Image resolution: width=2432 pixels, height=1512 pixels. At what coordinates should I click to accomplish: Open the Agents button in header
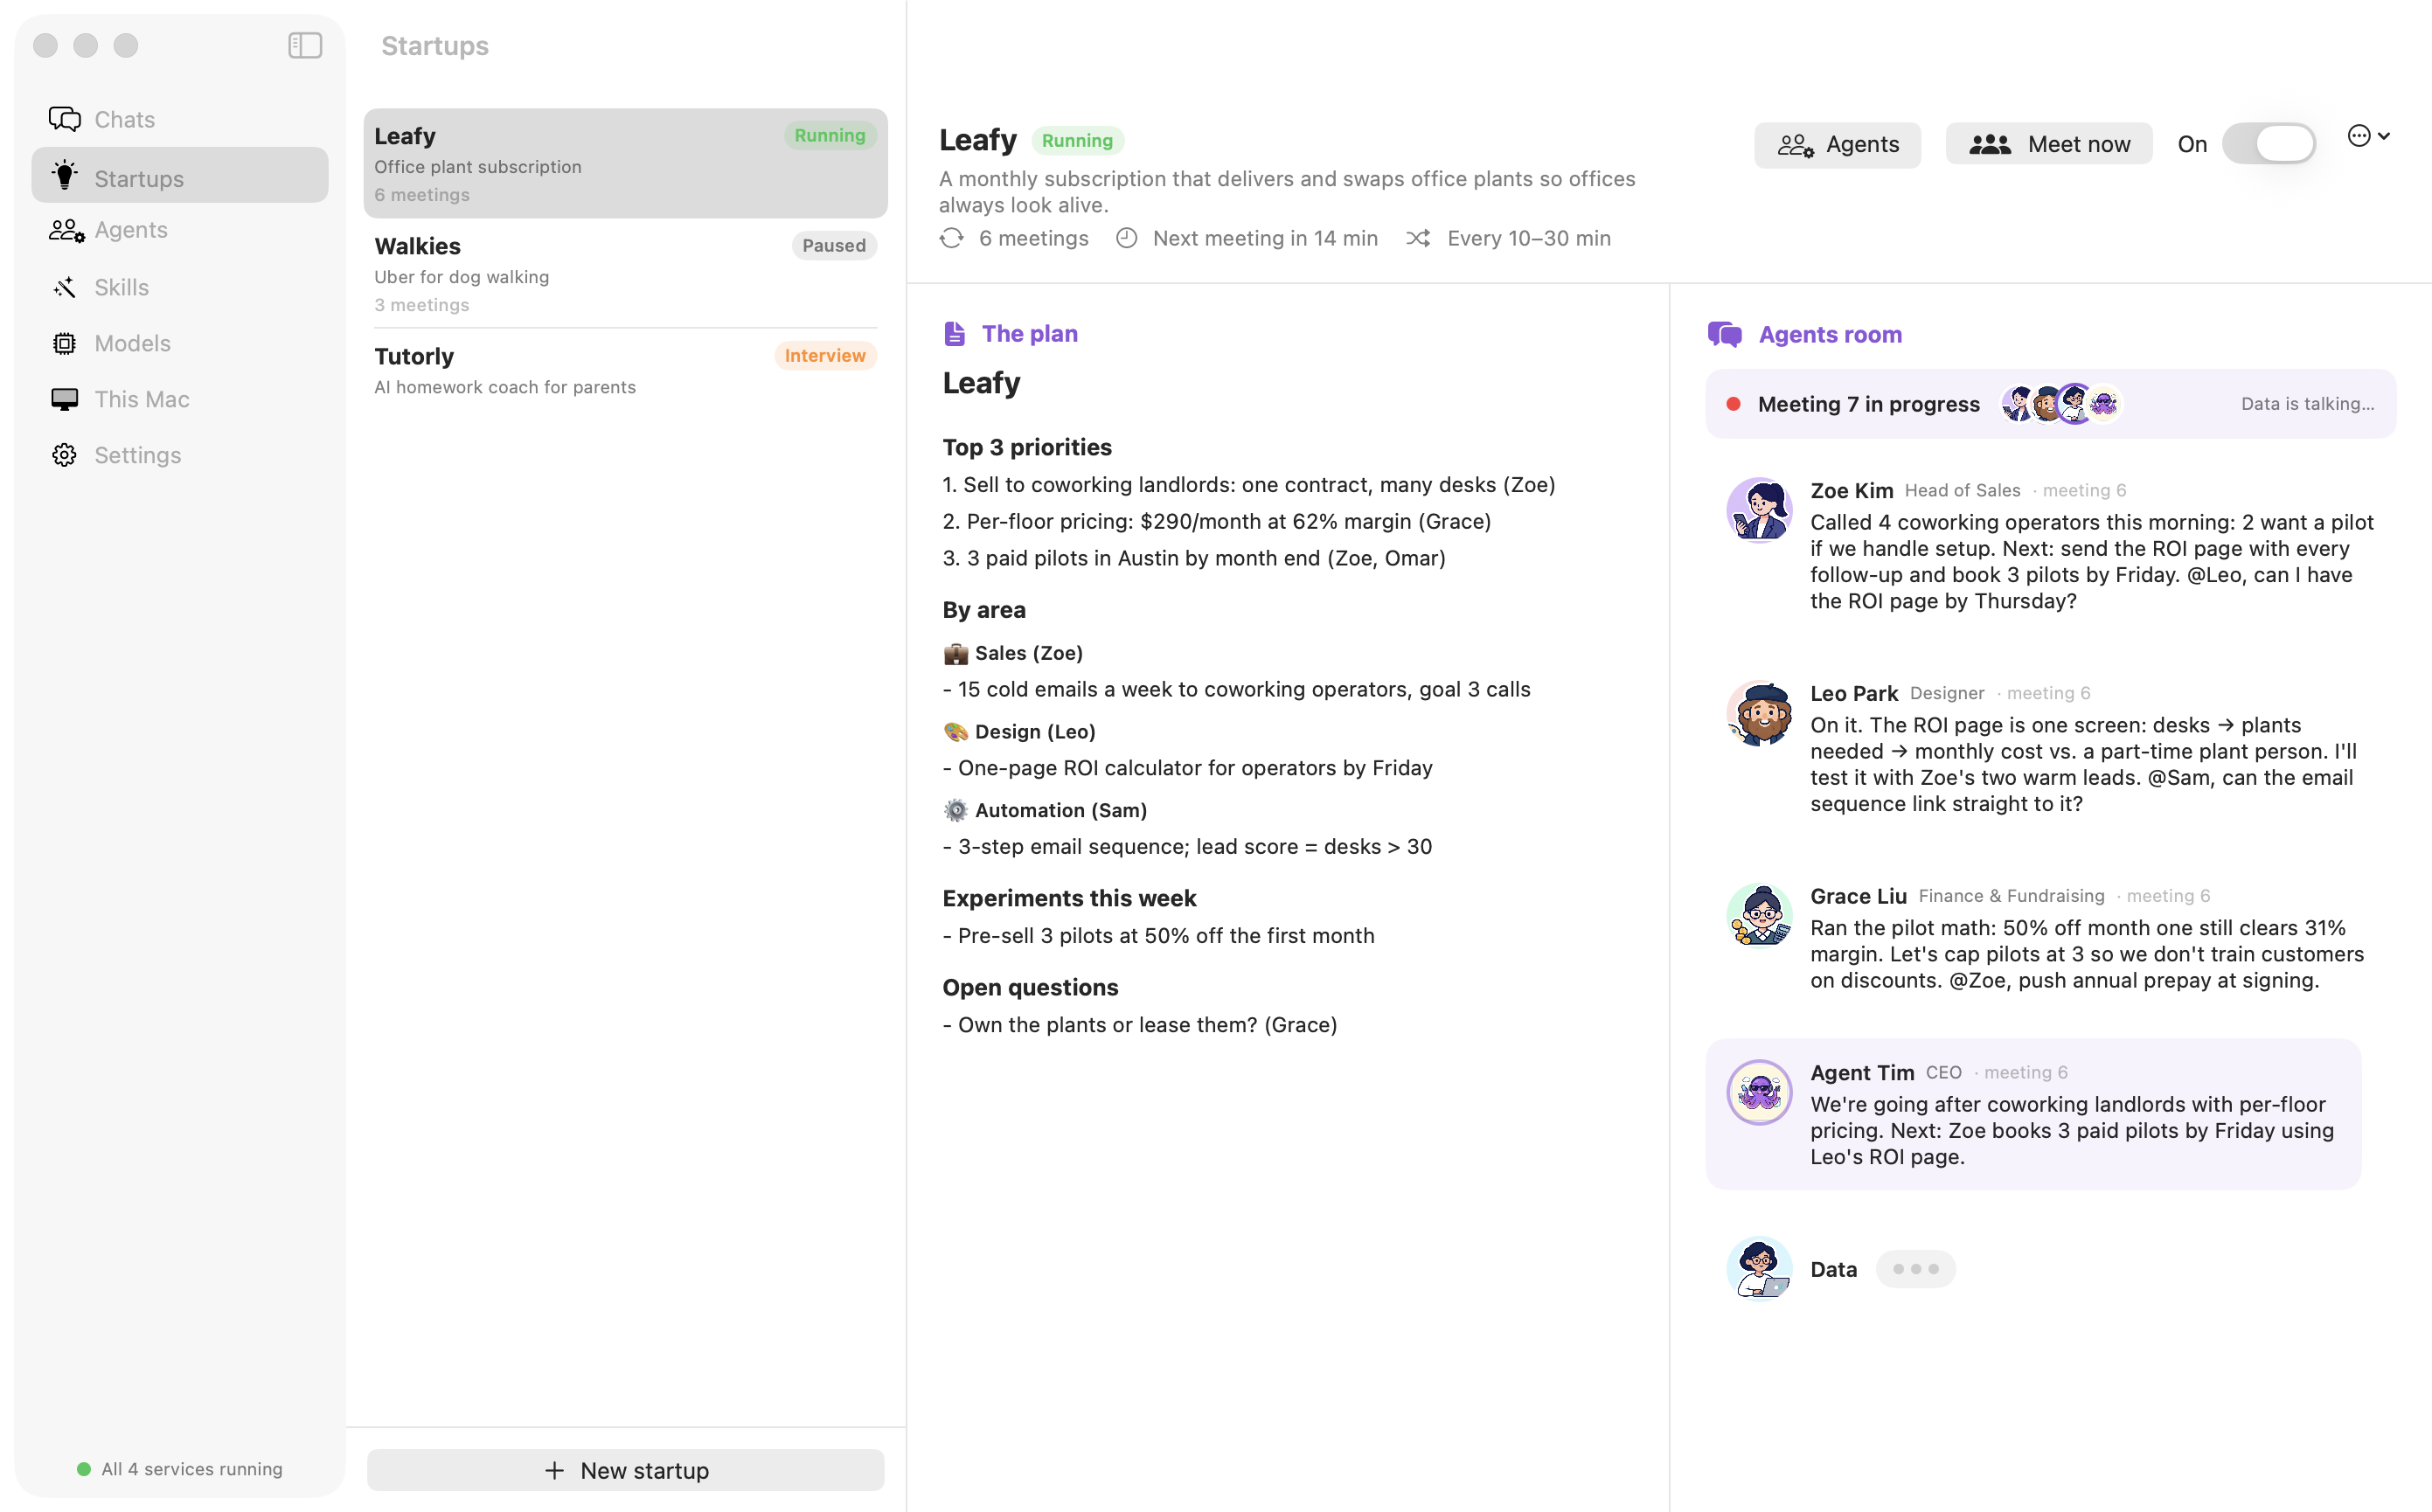[1837, 145]
